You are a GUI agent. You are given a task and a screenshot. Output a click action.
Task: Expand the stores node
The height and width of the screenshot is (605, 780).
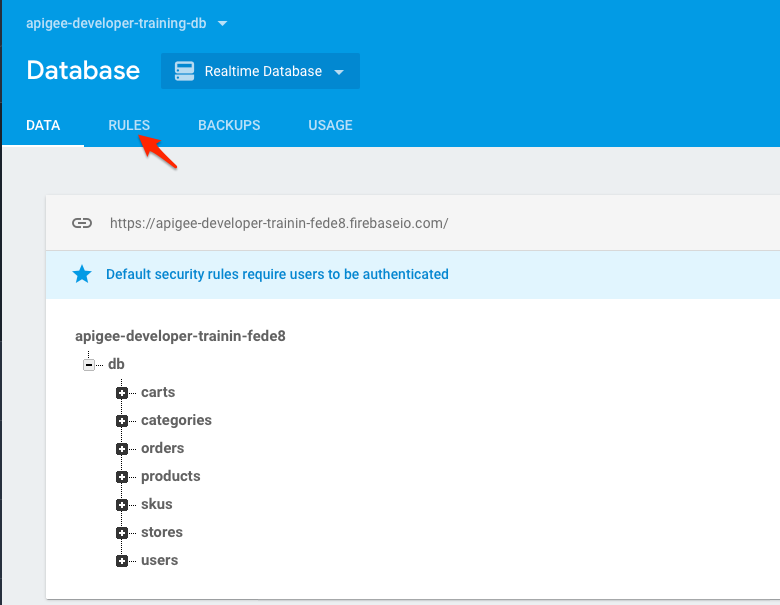[x=122, y=533]
